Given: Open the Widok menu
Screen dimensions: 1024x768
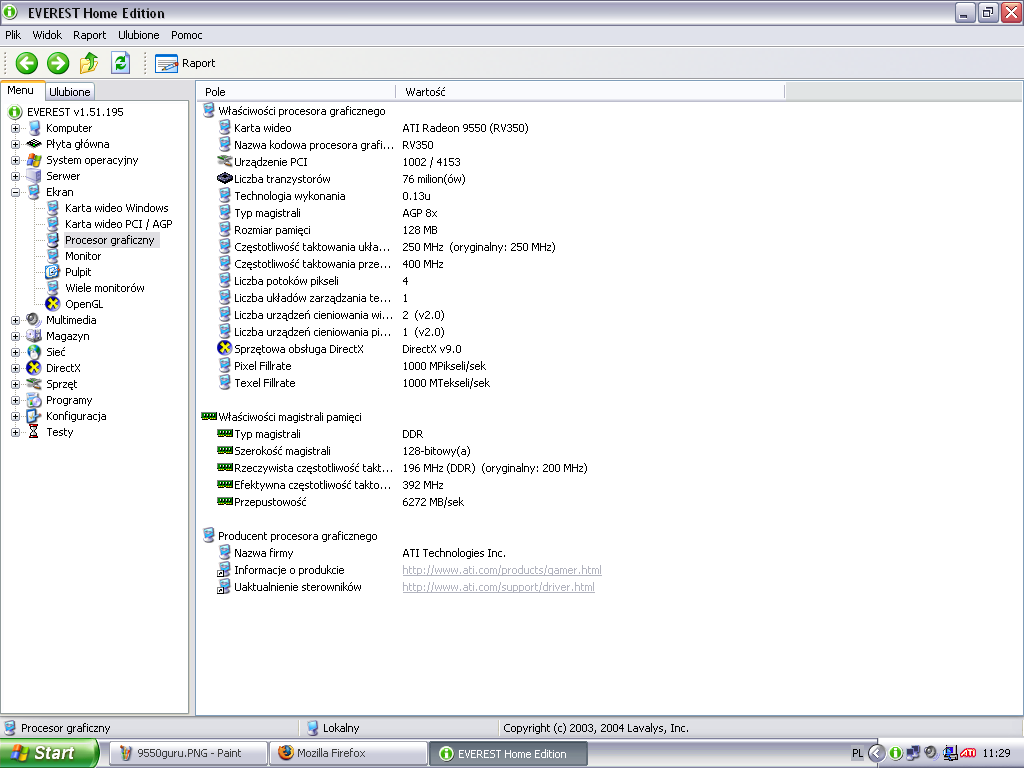Looking at the screenshot, I should (x=47, y=35).
